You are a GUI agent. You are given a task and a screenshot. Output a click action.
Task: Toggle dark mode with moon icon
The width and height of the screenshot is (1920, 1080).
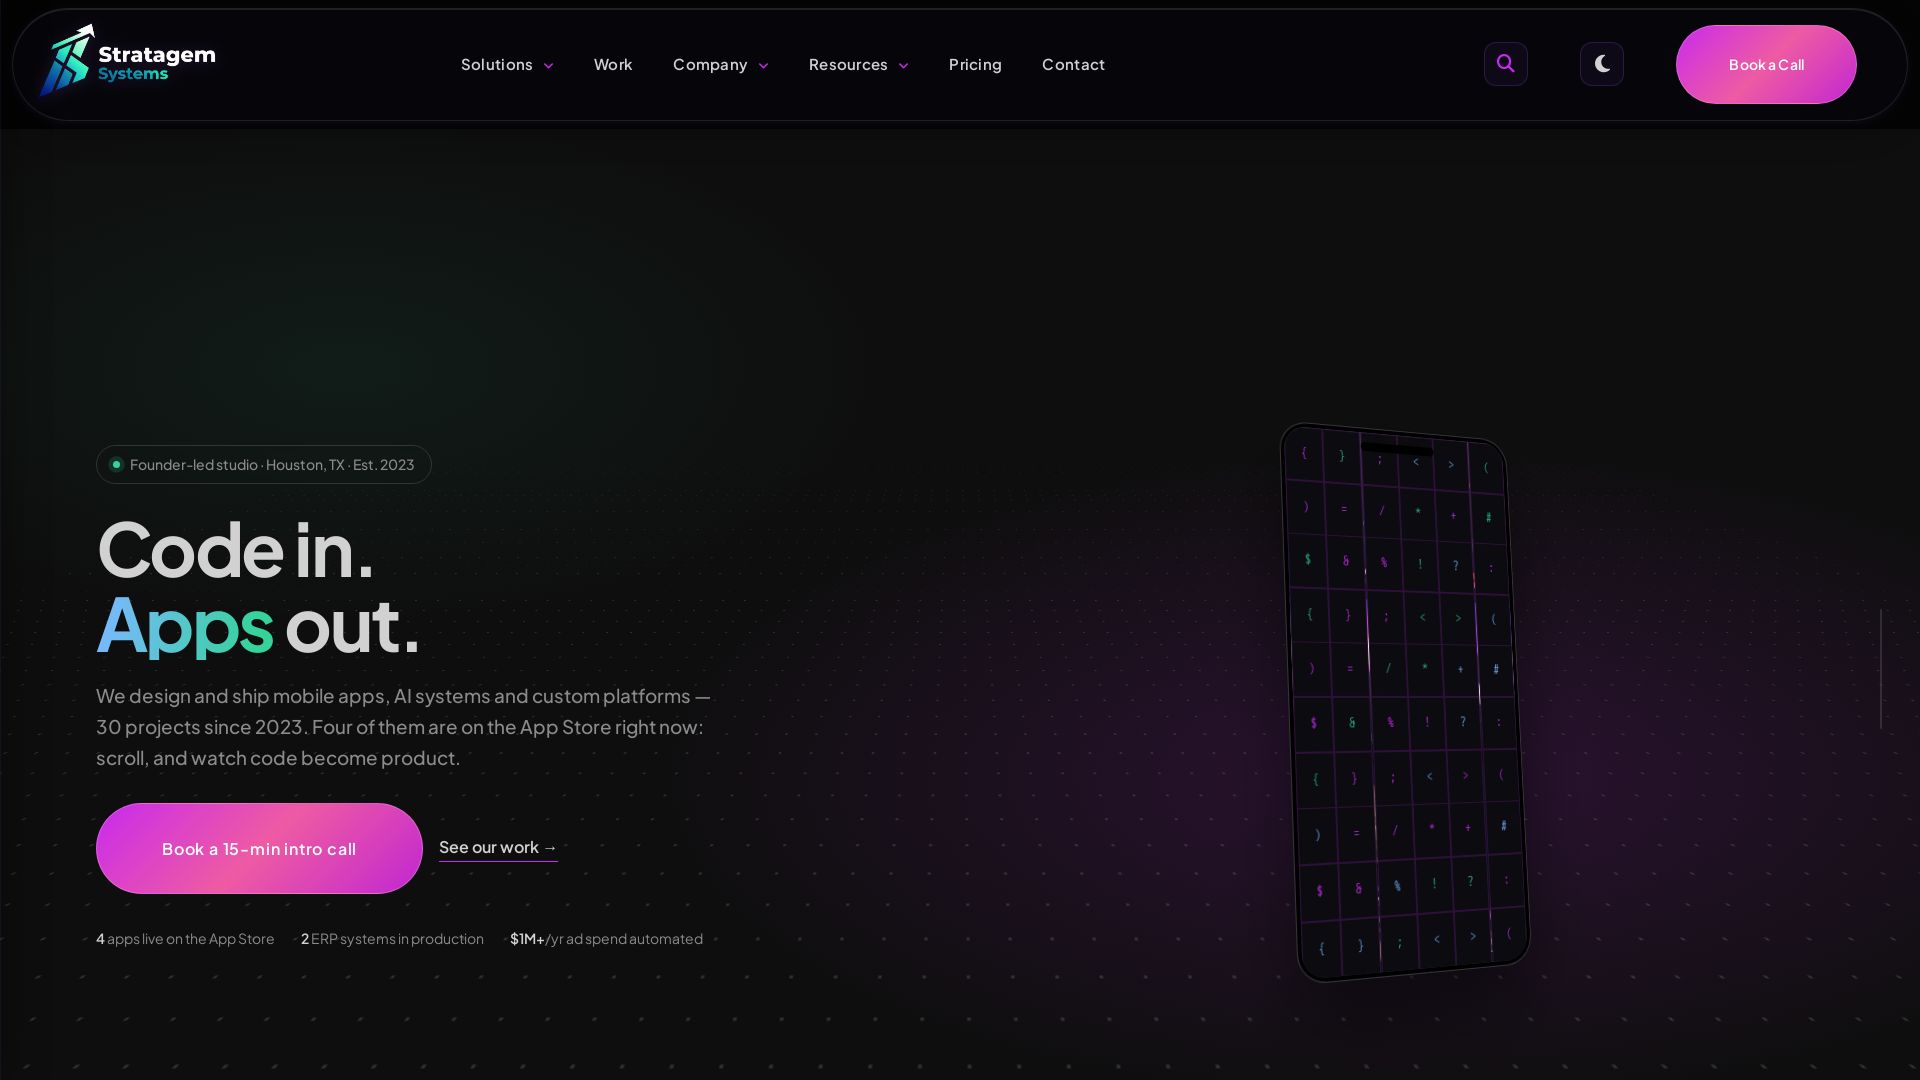click(x=1601, y=64)
